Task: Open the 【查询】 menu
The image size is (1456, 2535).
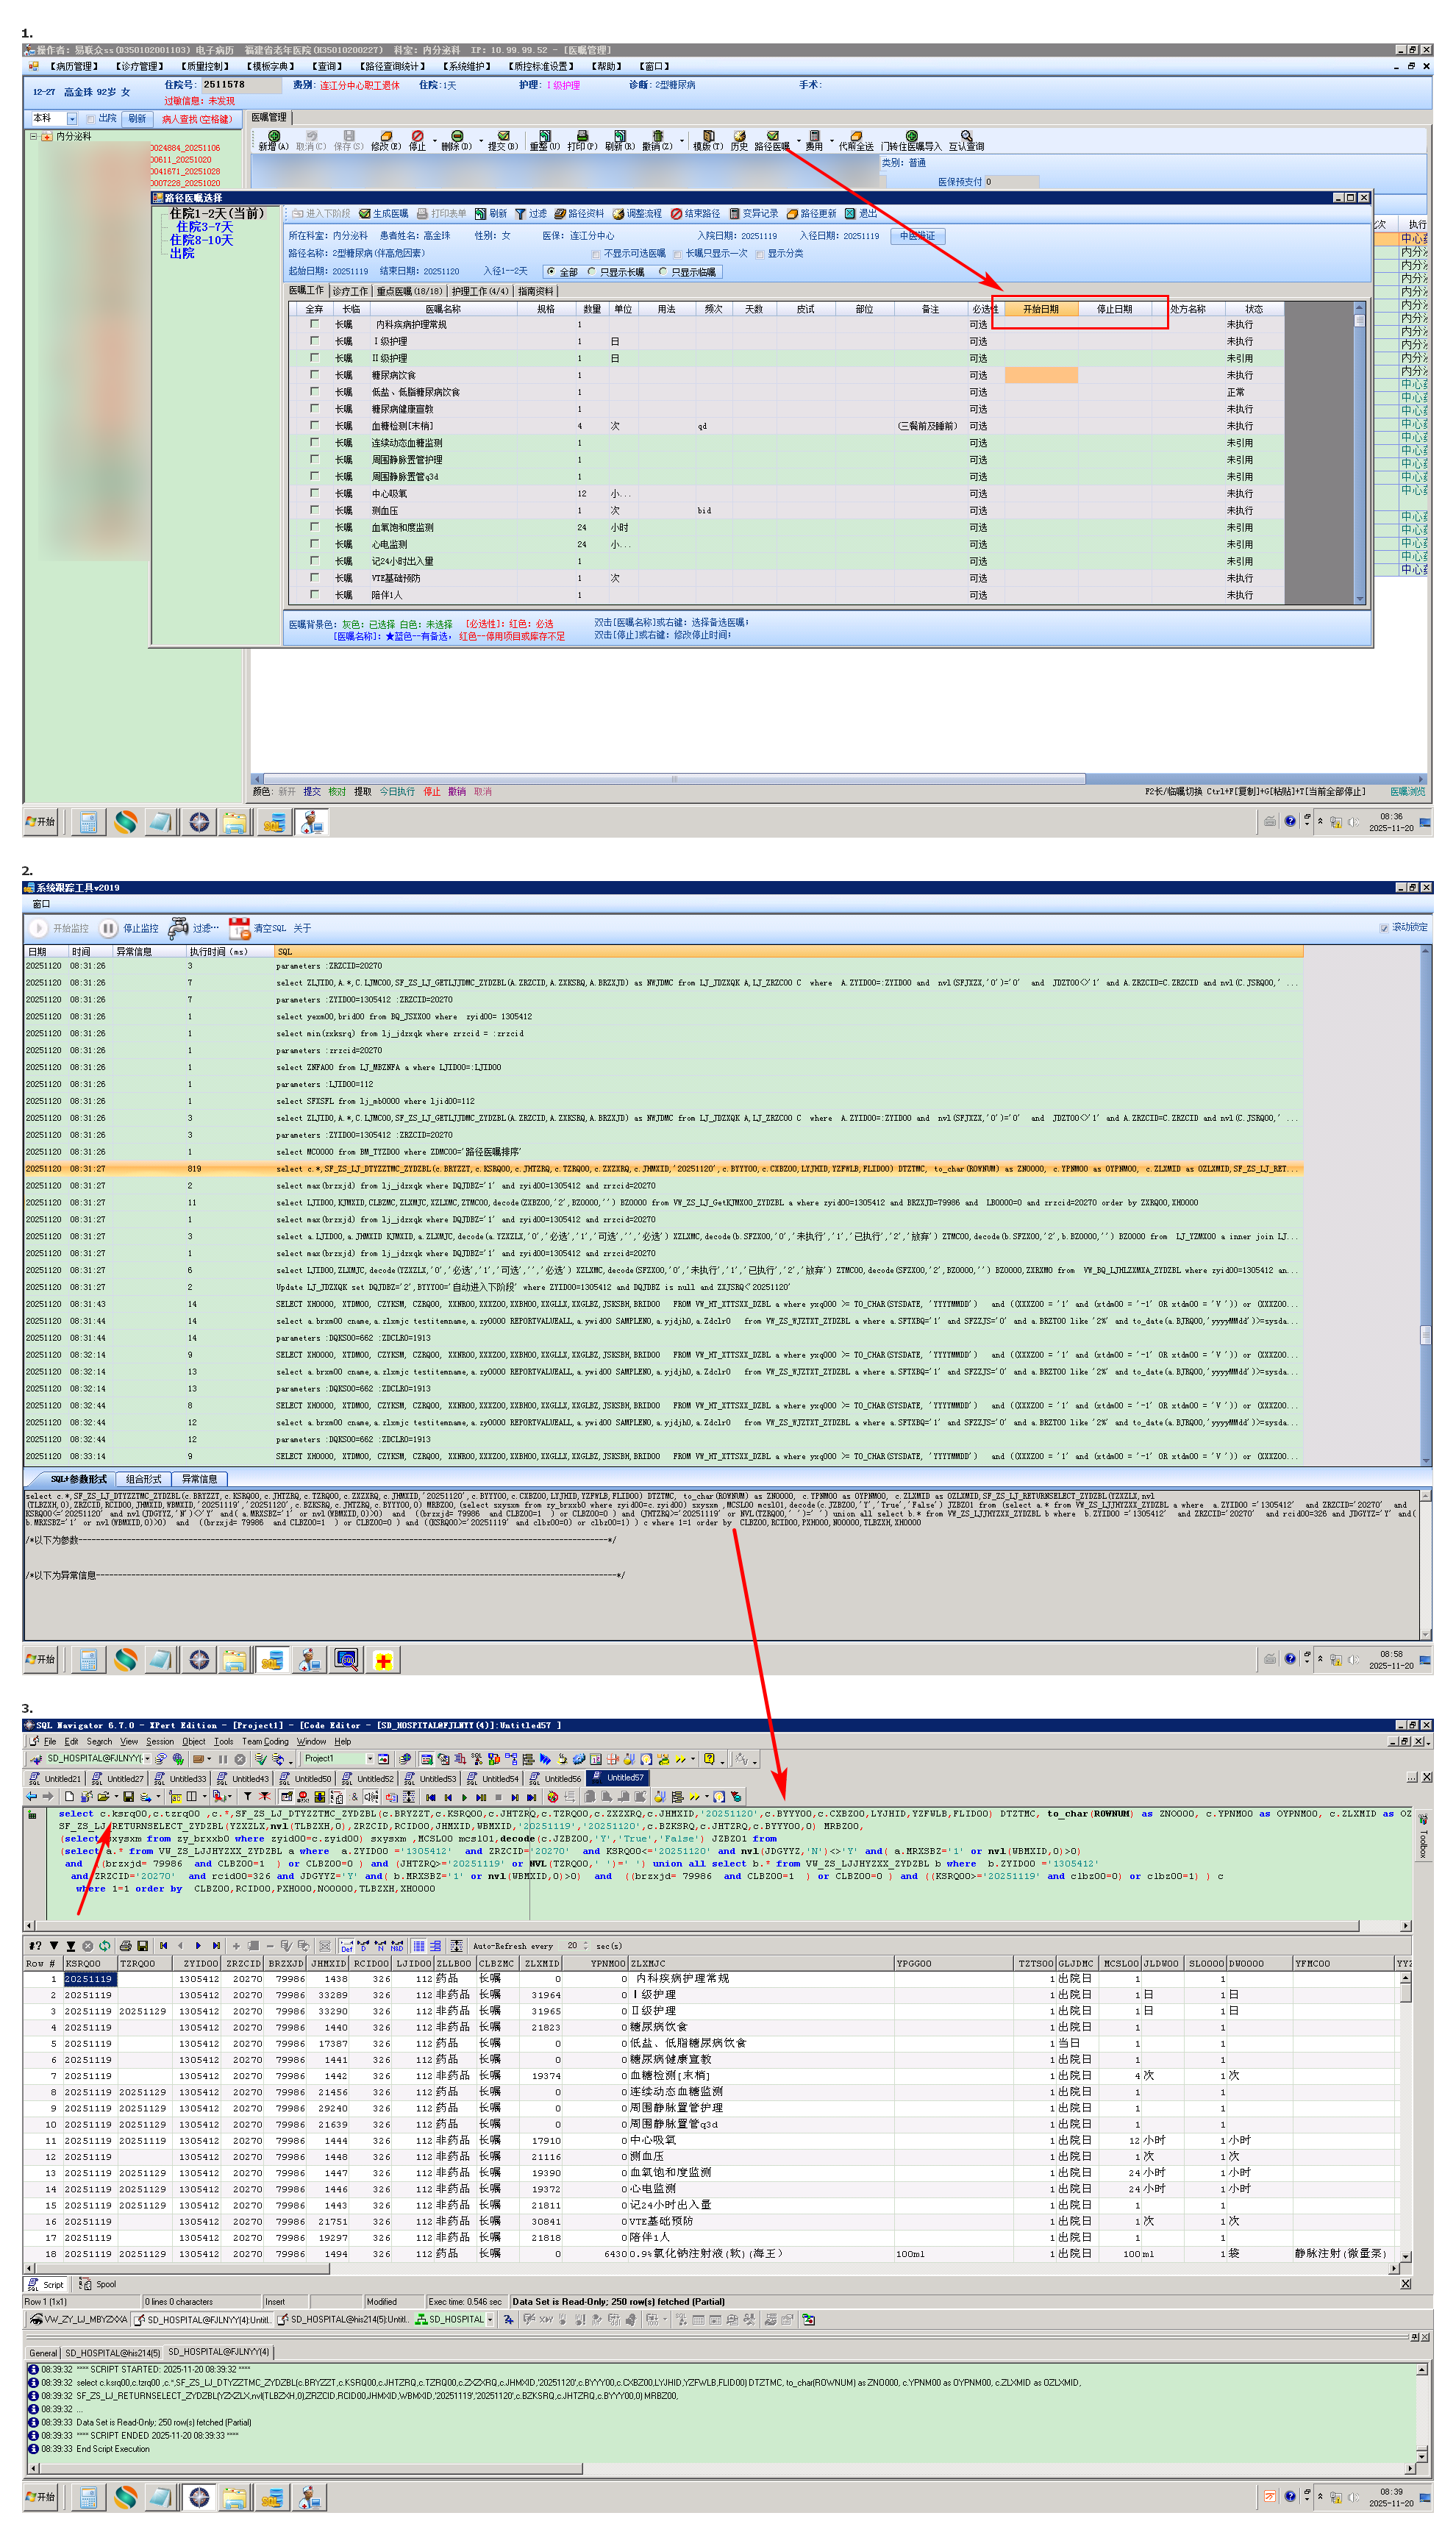Action: [x=327, y=67]
